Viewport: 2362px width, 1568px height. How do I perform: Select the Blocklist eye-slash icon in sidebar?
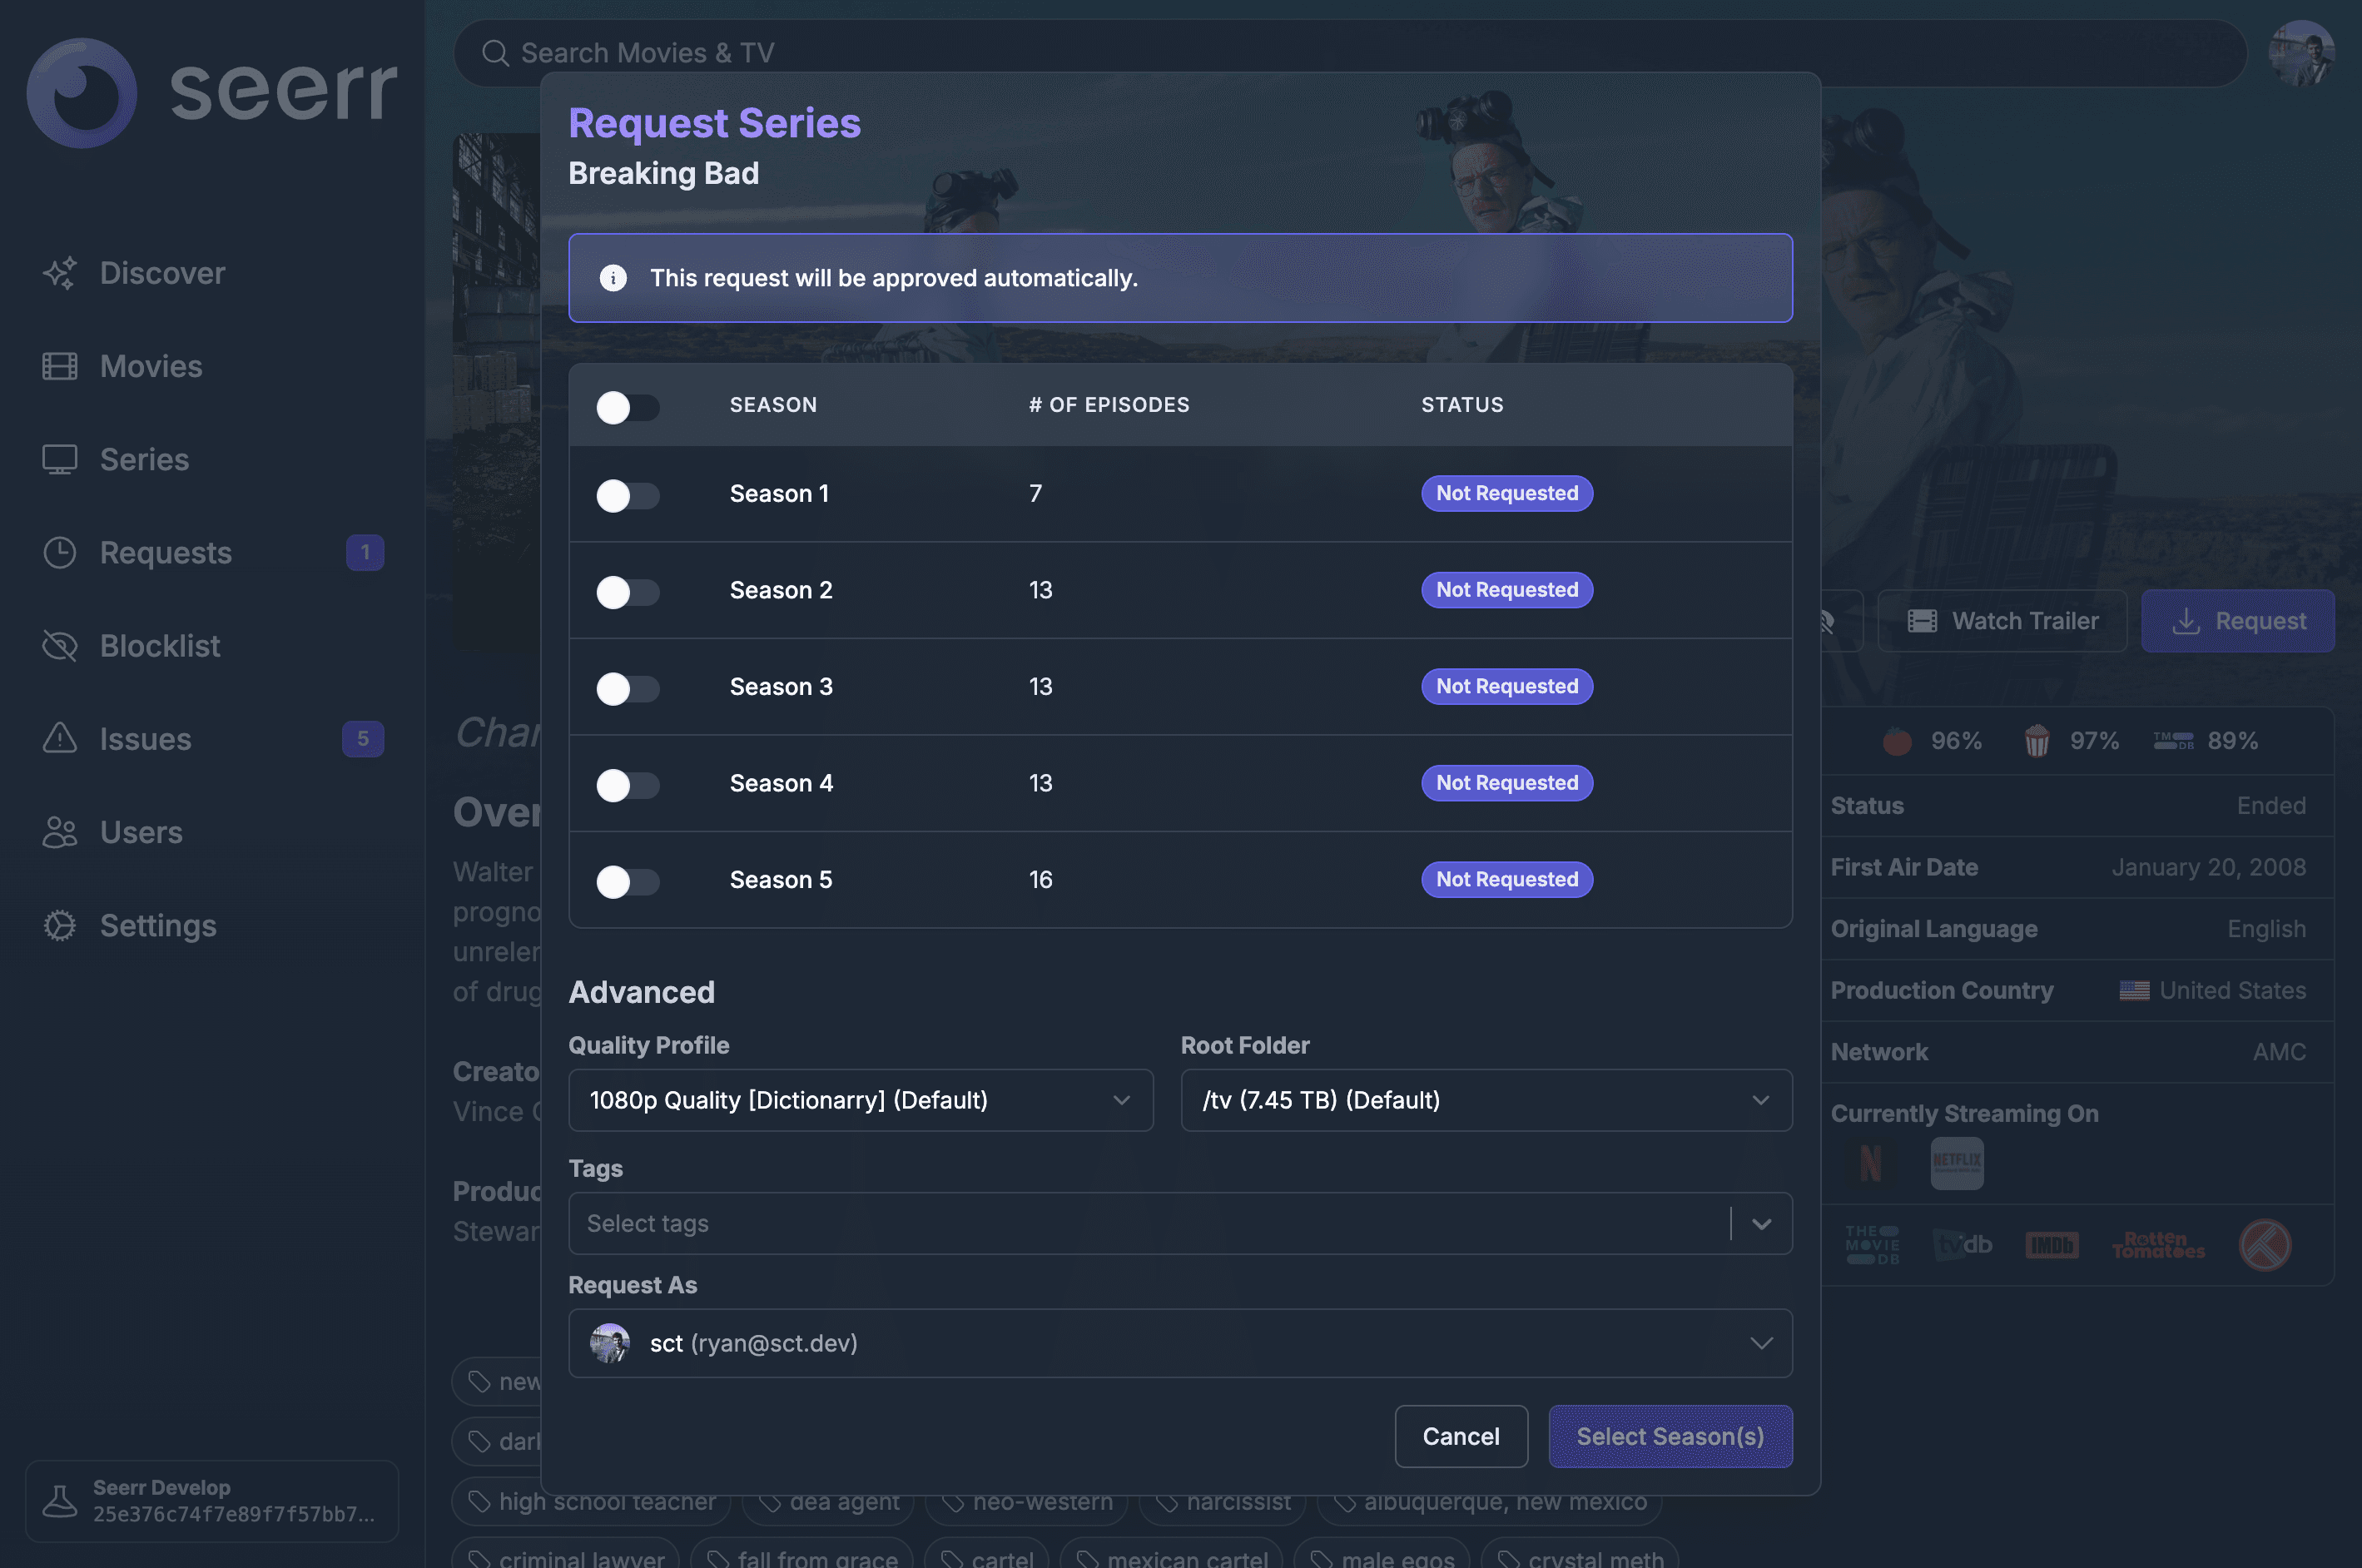60,645
